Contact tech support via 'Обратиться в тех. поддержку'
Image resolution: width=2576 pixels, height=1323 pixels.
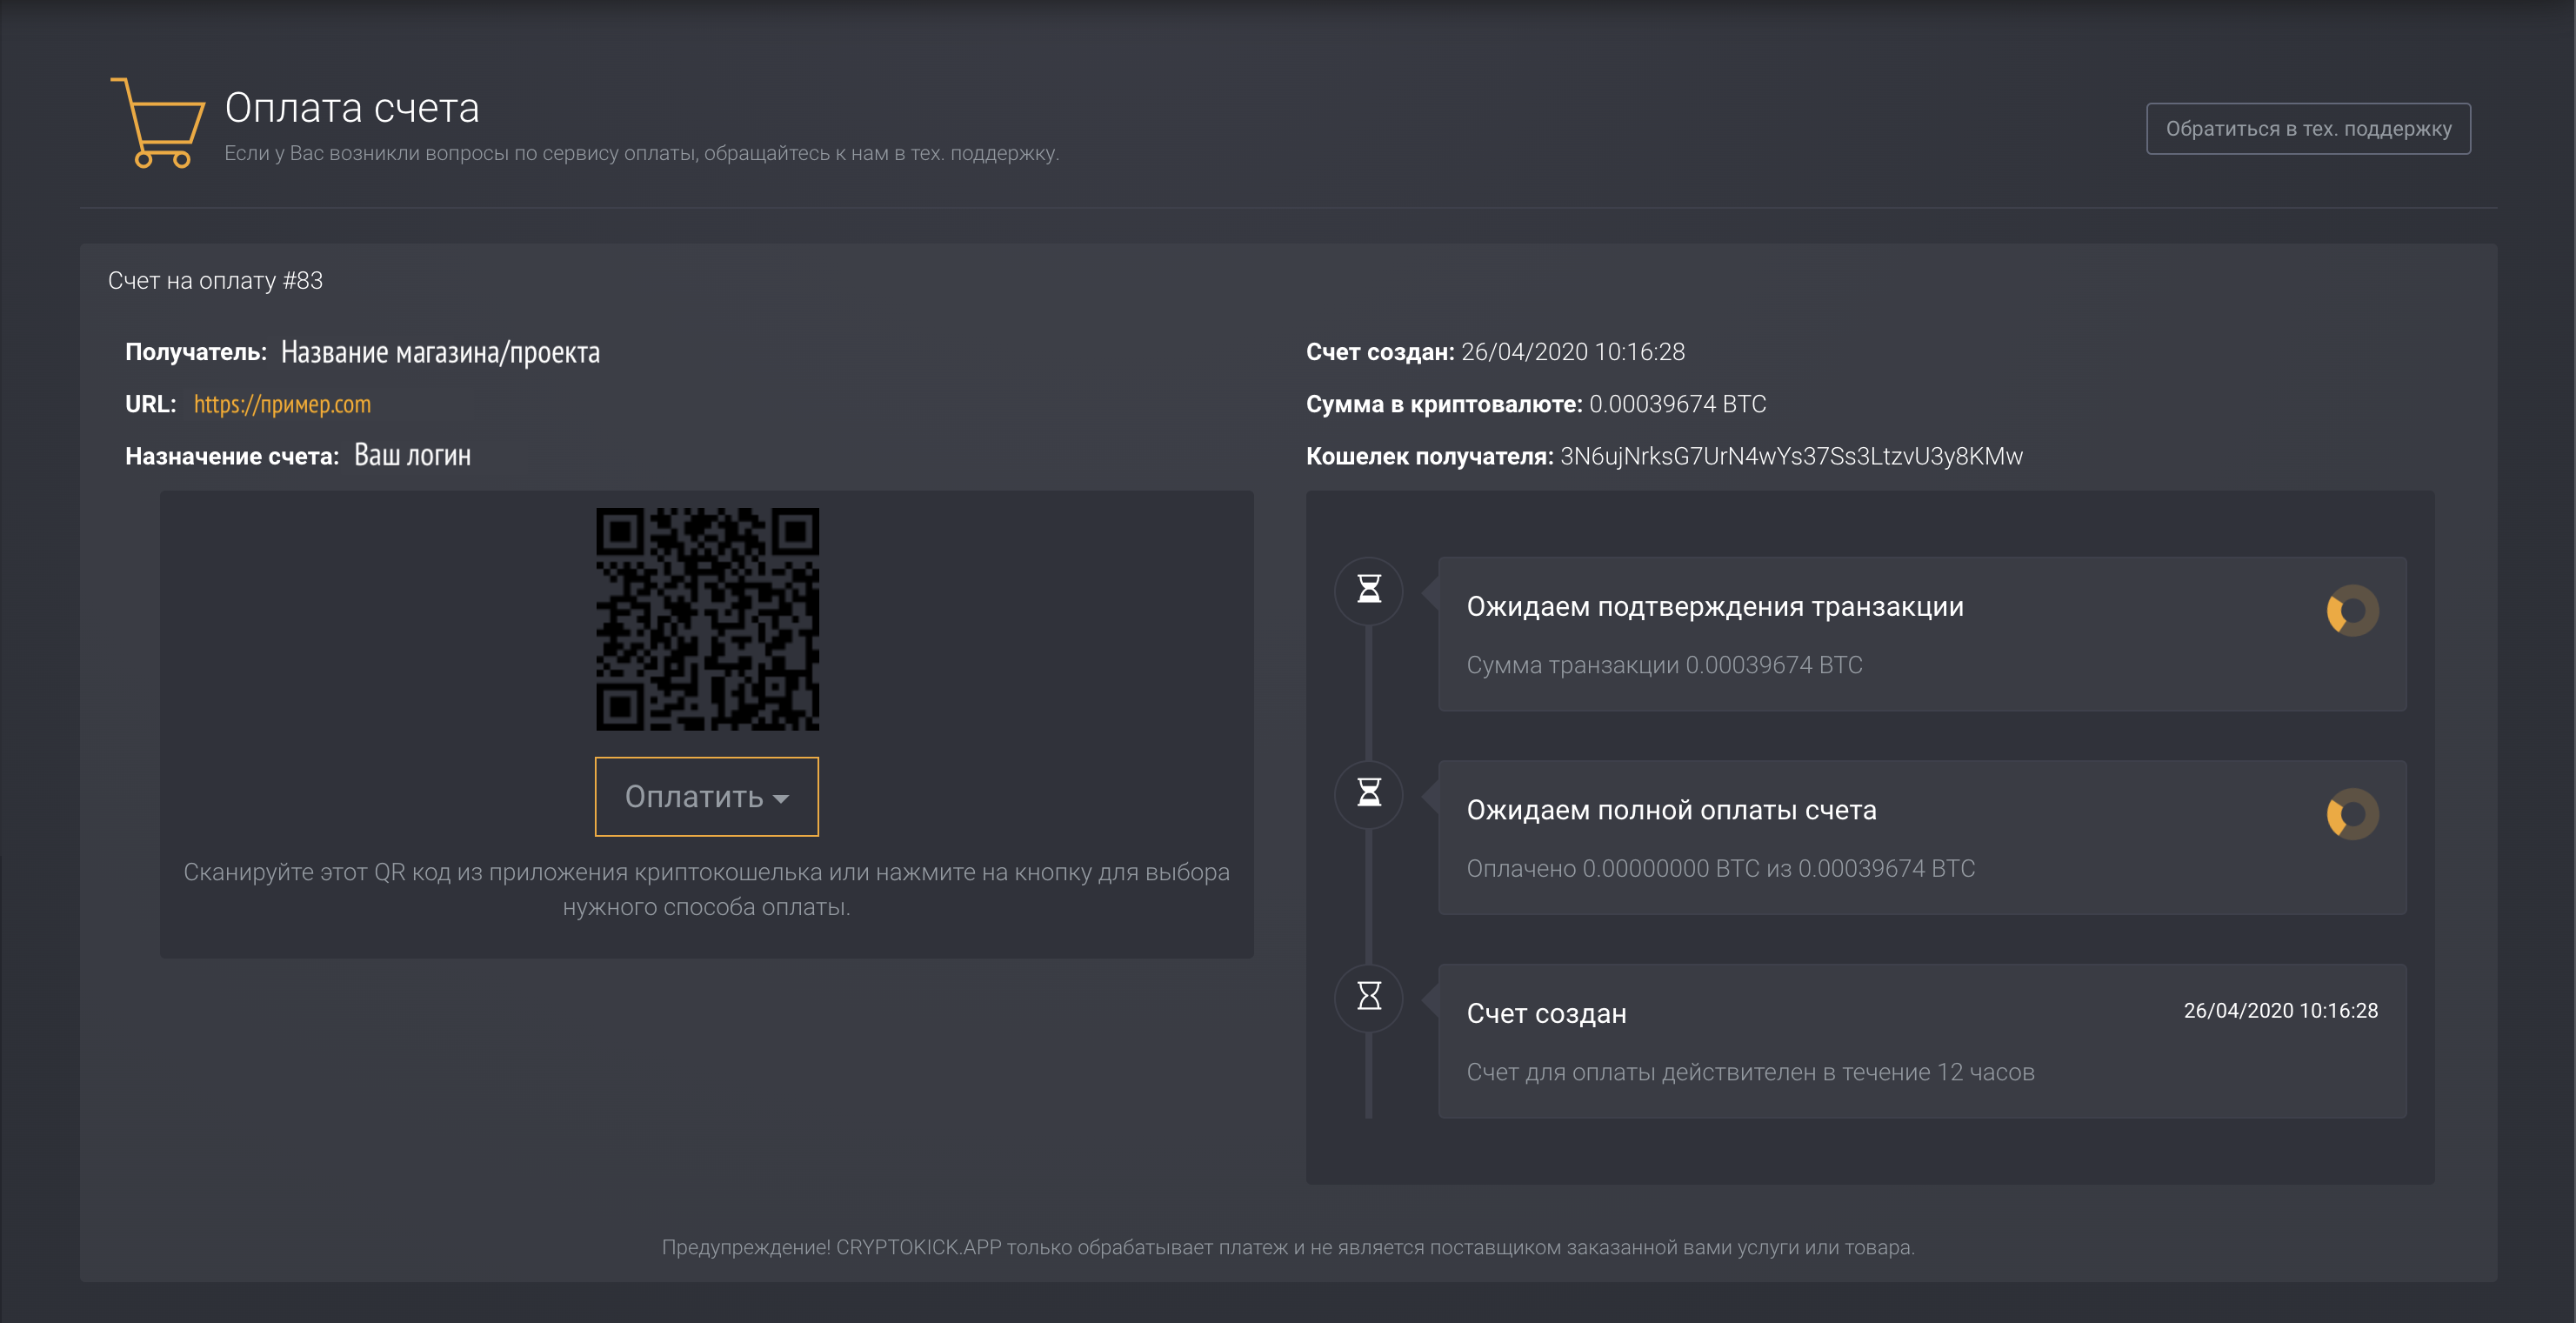pyautogui.click(x=2308, y=129)
